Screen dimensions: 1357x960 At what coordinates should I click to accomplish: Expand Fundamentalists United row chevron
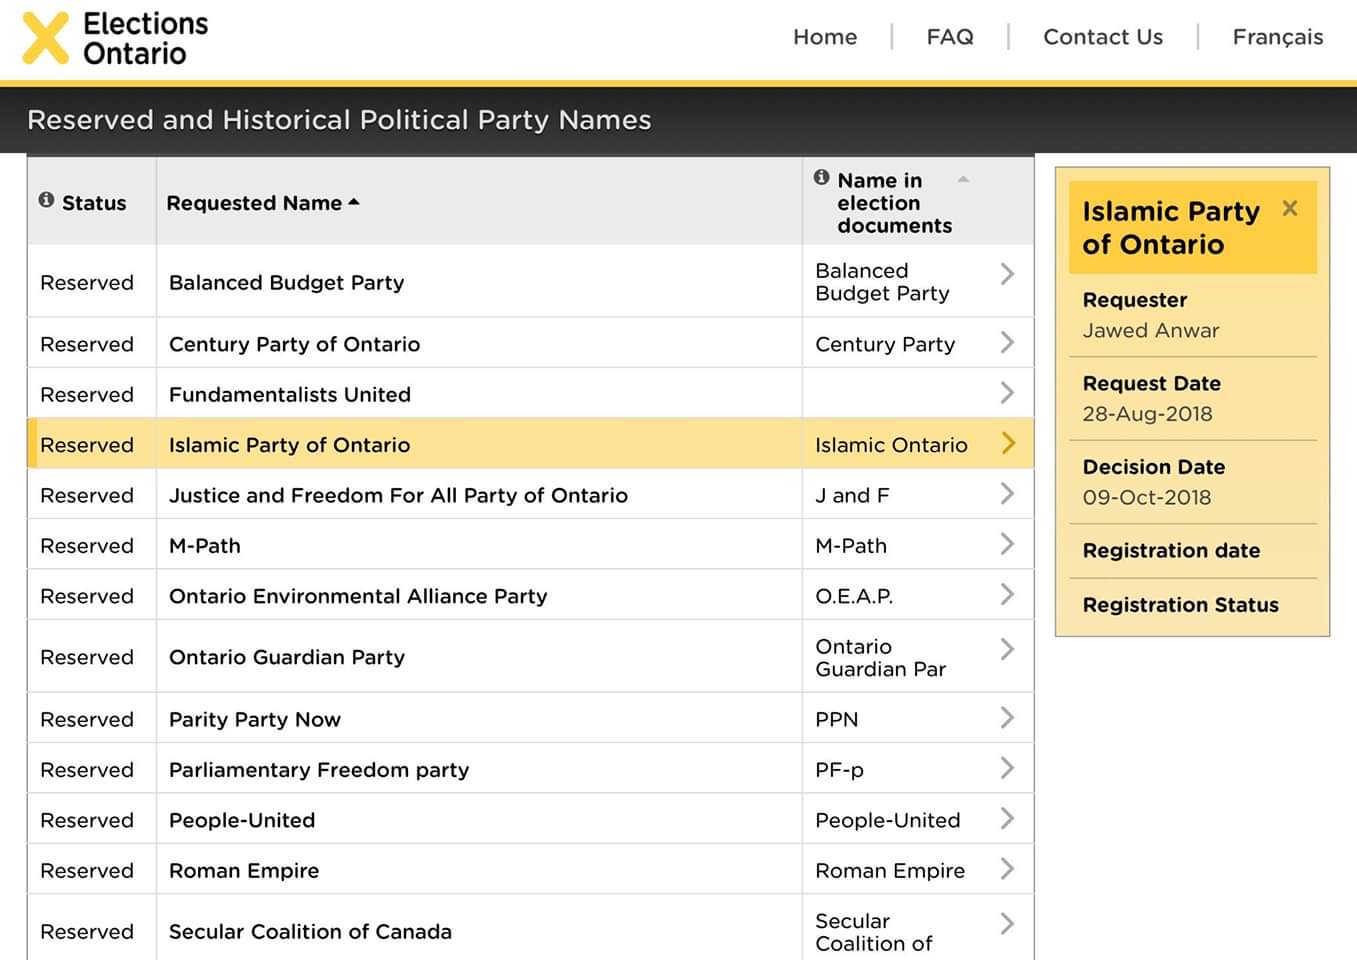coord(1007,393)
